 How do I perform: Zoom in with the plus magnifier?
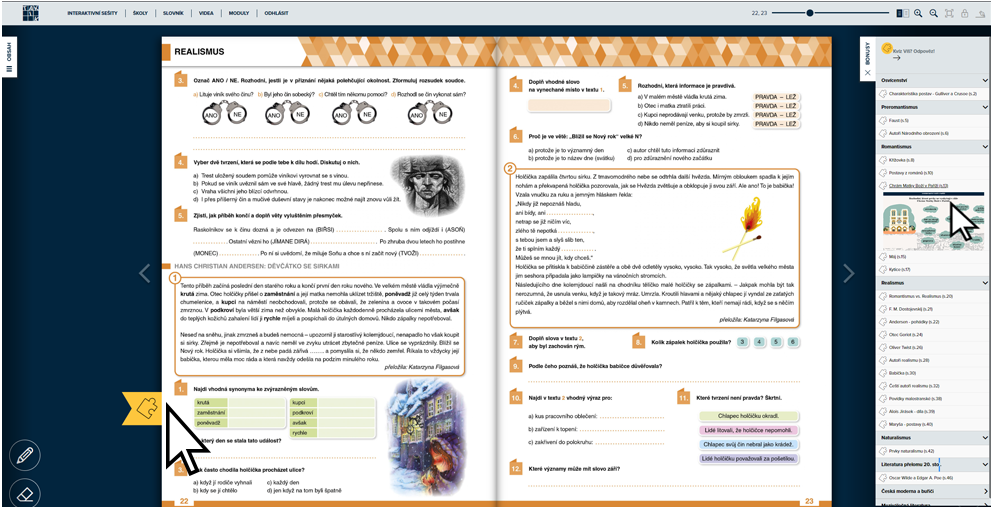pyautogui.click(x=918, y=13)
